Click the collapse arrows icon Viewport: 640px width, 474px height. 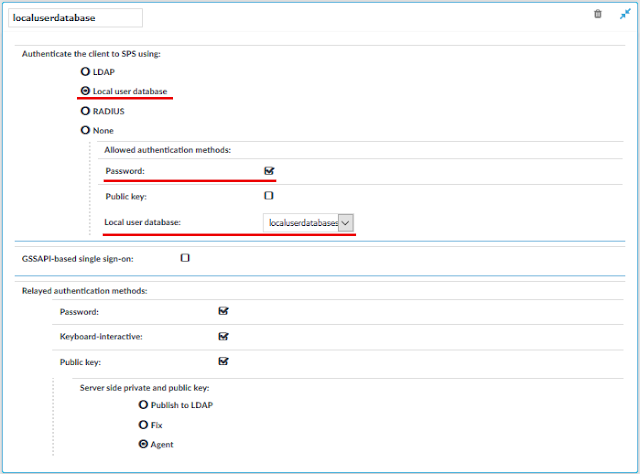pos(625,14)
